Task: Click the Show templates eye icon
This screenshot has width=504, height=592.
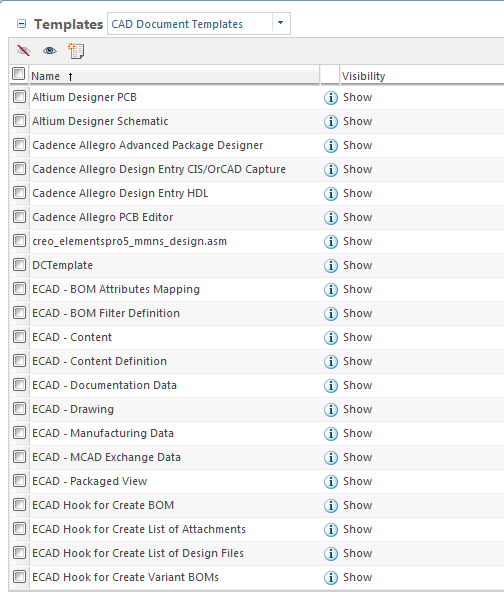Action: click(50, 50)
